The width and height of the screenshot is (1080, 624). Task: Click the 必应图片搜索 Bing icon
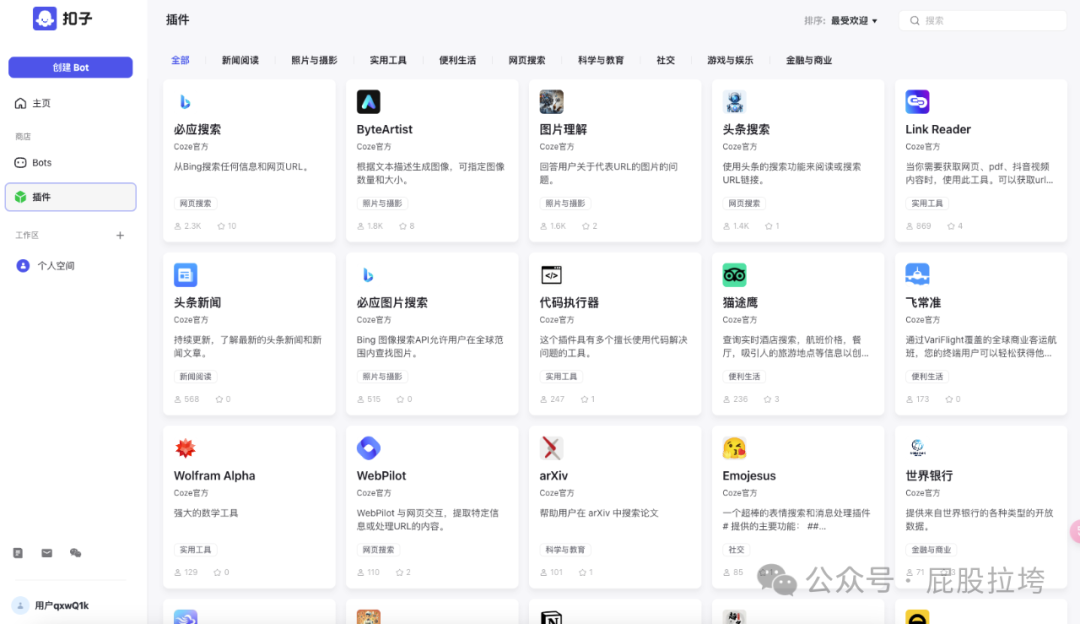[x=368, y=275]
